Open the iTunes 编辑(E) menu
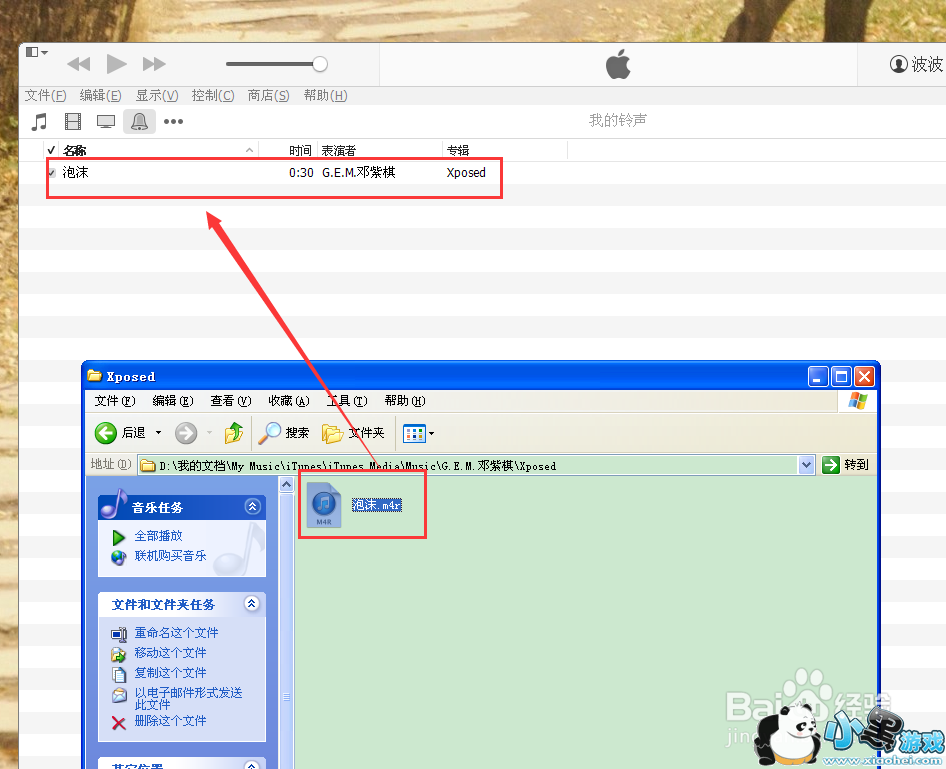 (x=100, y=95)
